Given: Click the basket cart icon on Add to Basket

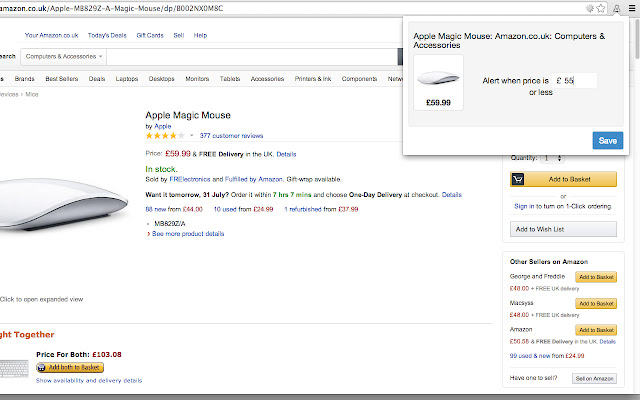Looking at the screenshot, I should [517, 180].
